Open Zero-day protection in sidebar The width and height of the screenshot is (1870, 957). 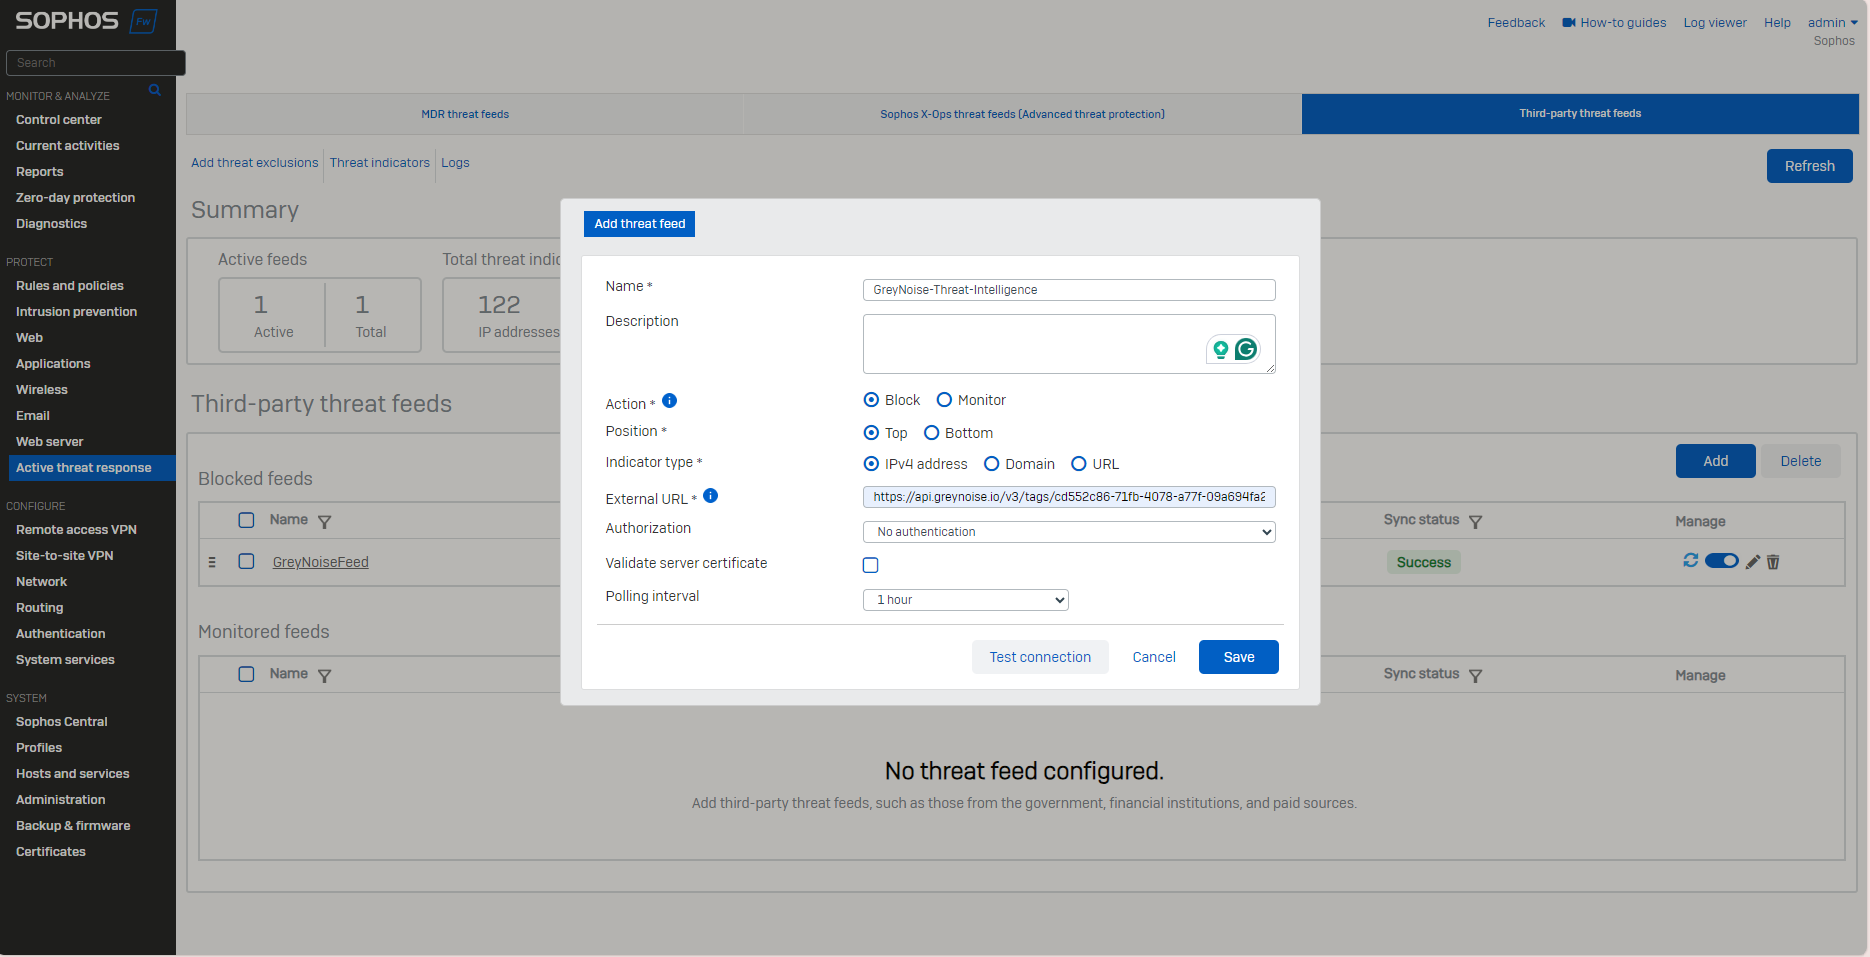[76, 198]
